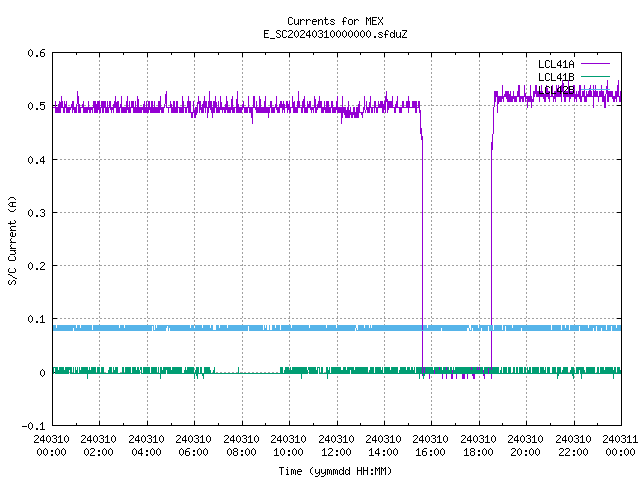Click the blue LCL42B trace near 0.08 A
Image resolution: width=640 pixels, height=480 pixels.
click(x=337, y=328)
